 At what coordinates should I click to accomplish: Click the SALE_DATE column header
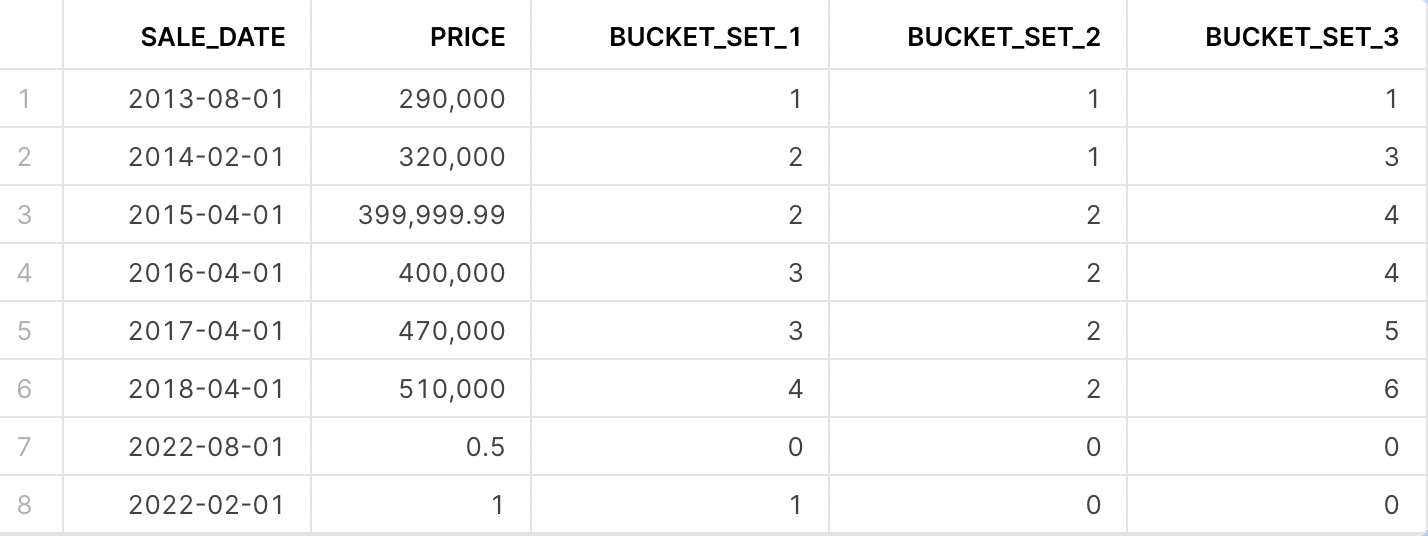[212, 38]
